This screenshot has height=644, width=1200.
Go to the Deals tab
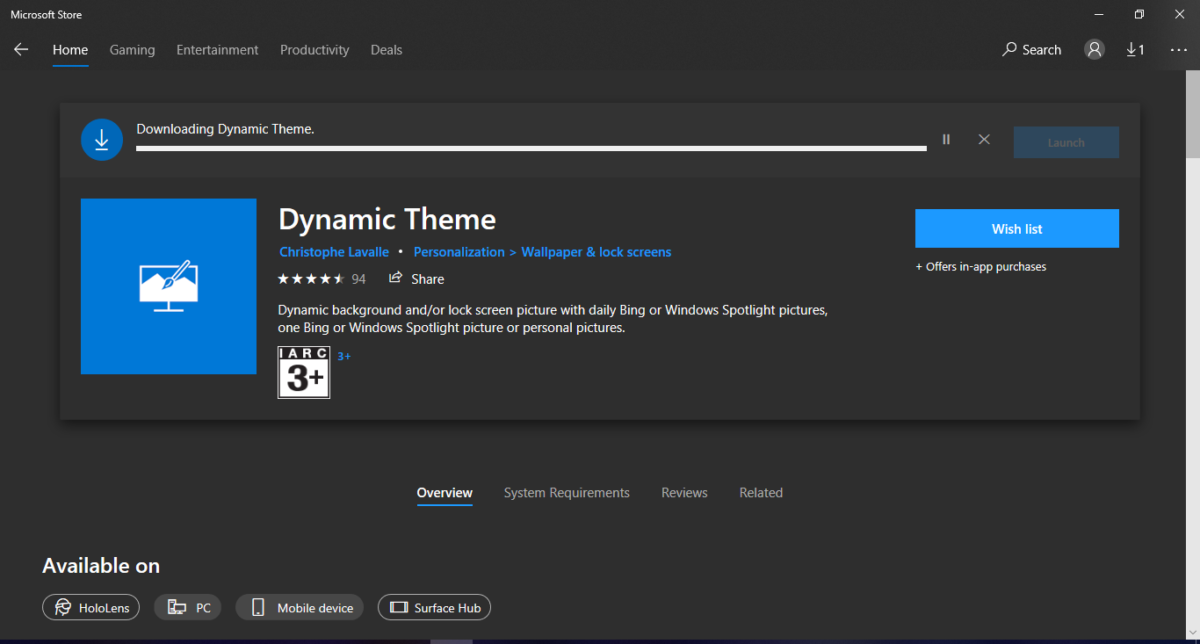point(386,50)
